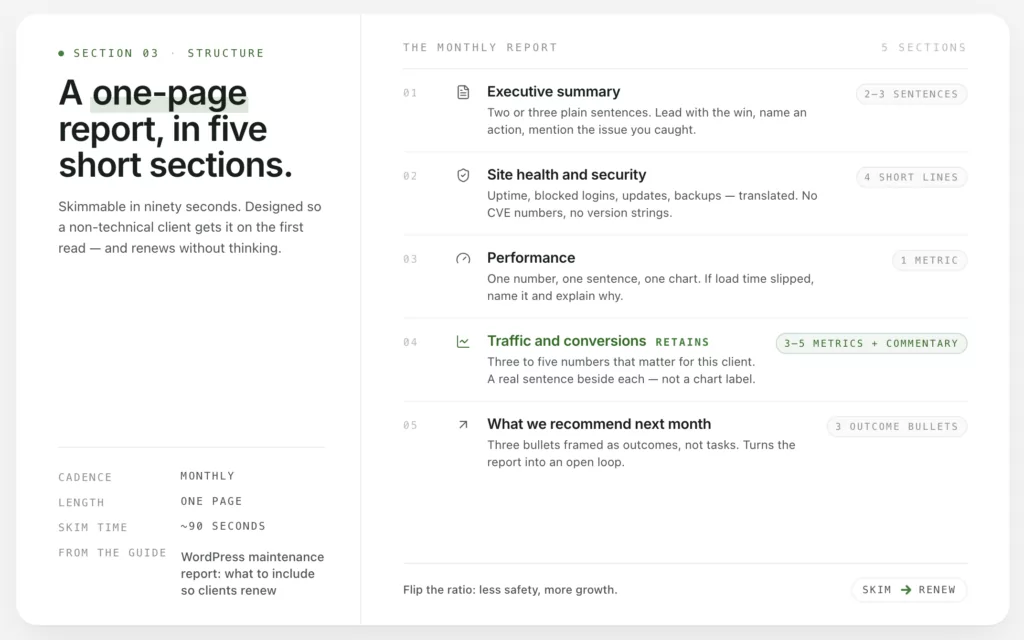Click the row number 03

click(x=410, y=259)
